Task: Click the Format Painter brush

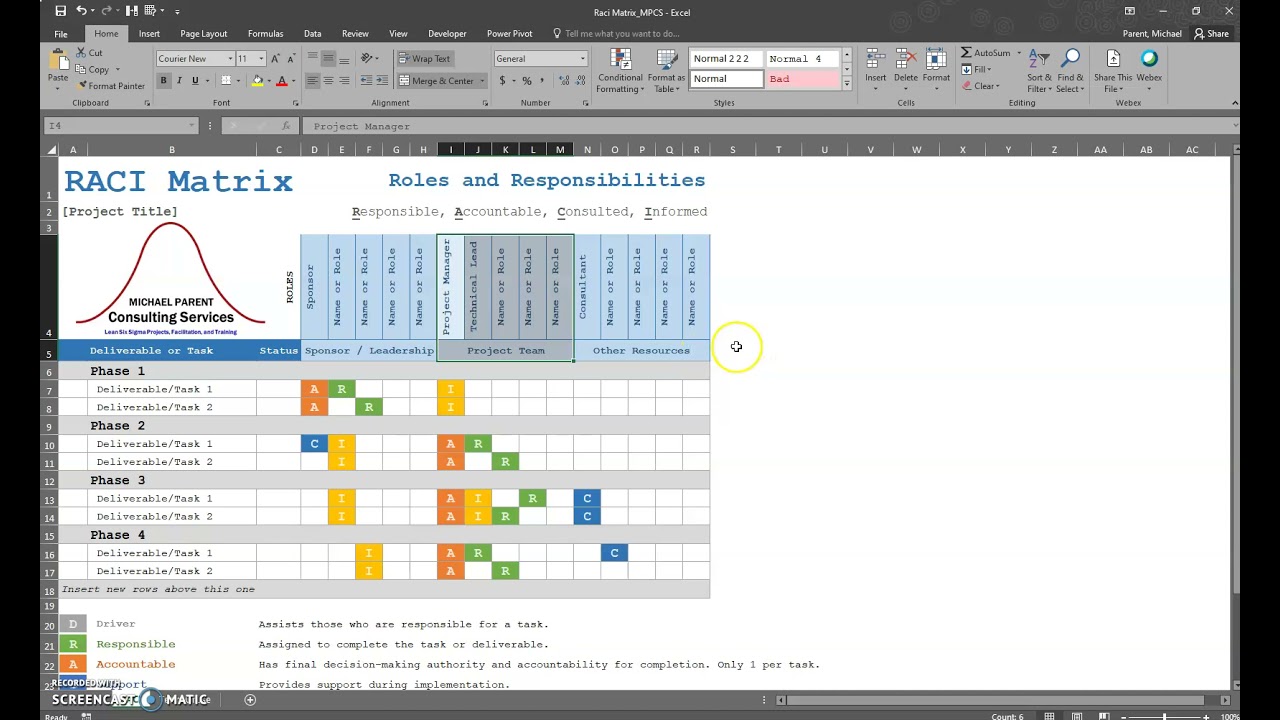Action: coord(81,86)
